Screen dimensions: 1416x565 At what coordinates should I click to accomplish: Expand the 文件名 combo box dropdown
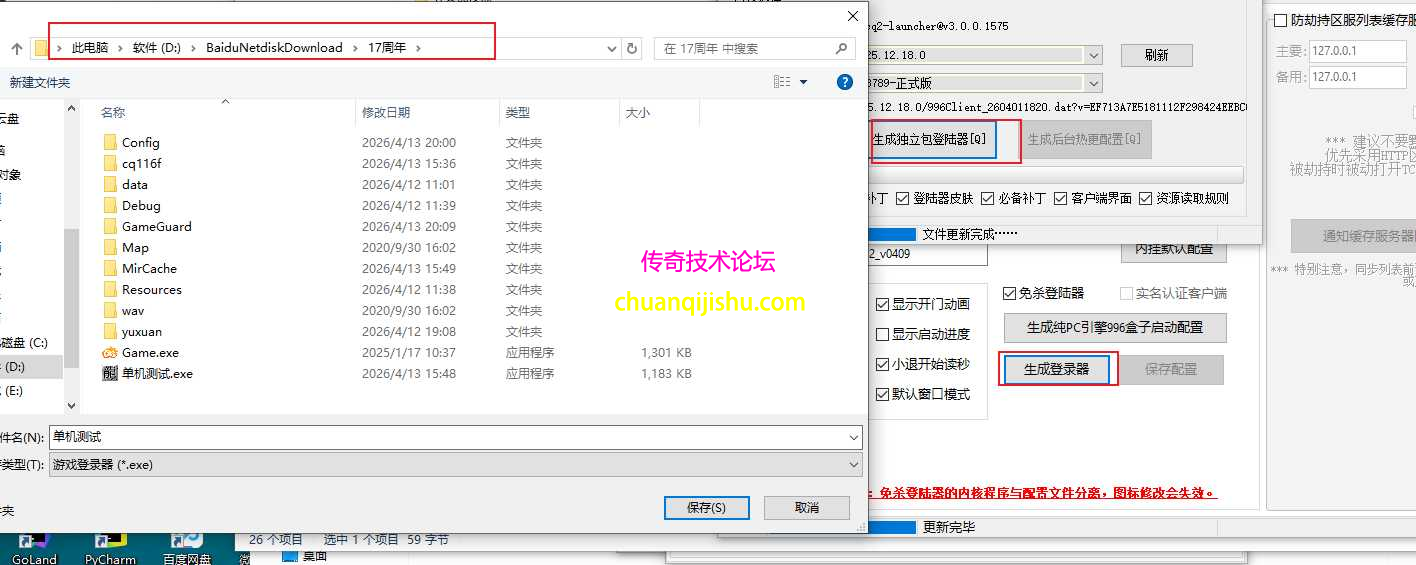point(853,437)
